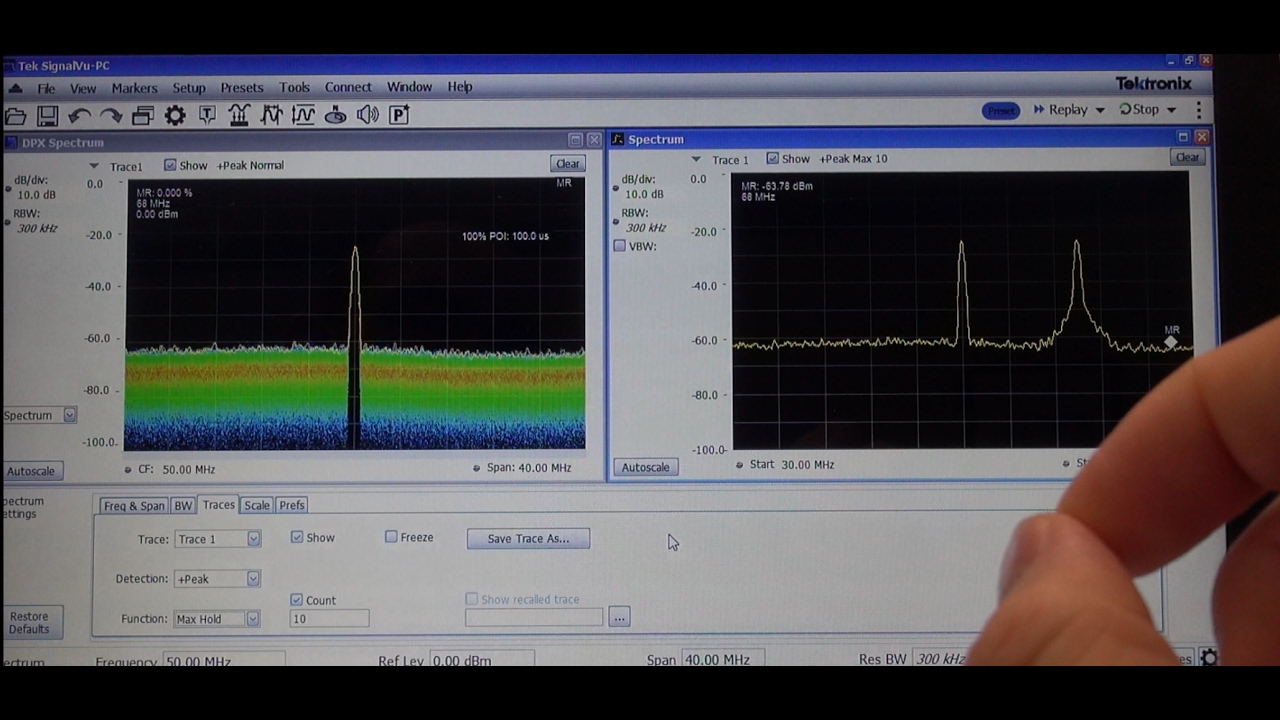Open the Markers menu
This screenshot has width=1280, height=720.
[134, 88]
